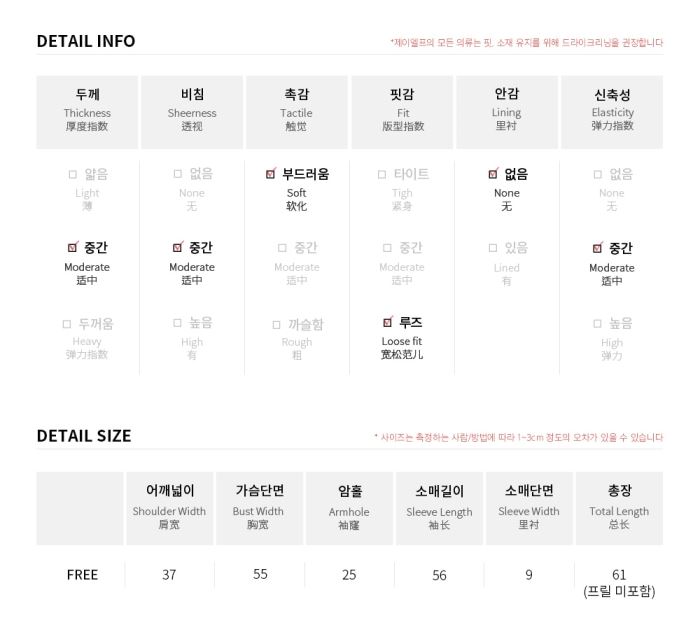Click the DETAIL SIZE heading
Viewport: 700px width, 625px height.
coord(84,436)
